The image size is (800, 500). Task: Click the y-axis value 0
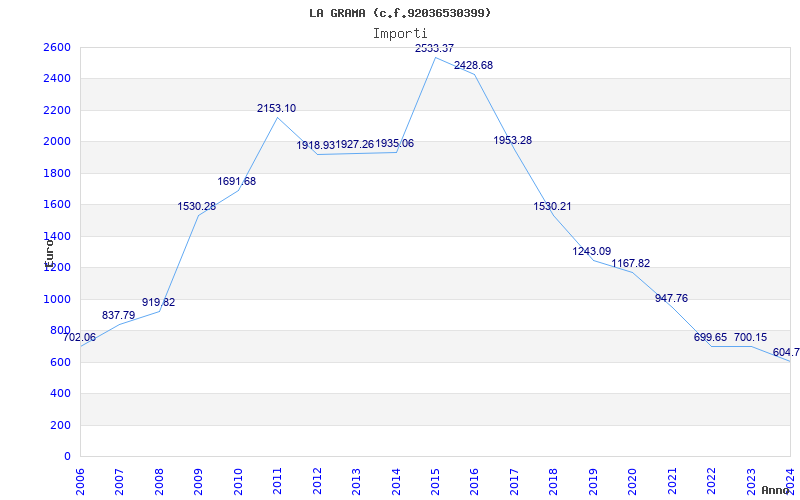point(67,457)
